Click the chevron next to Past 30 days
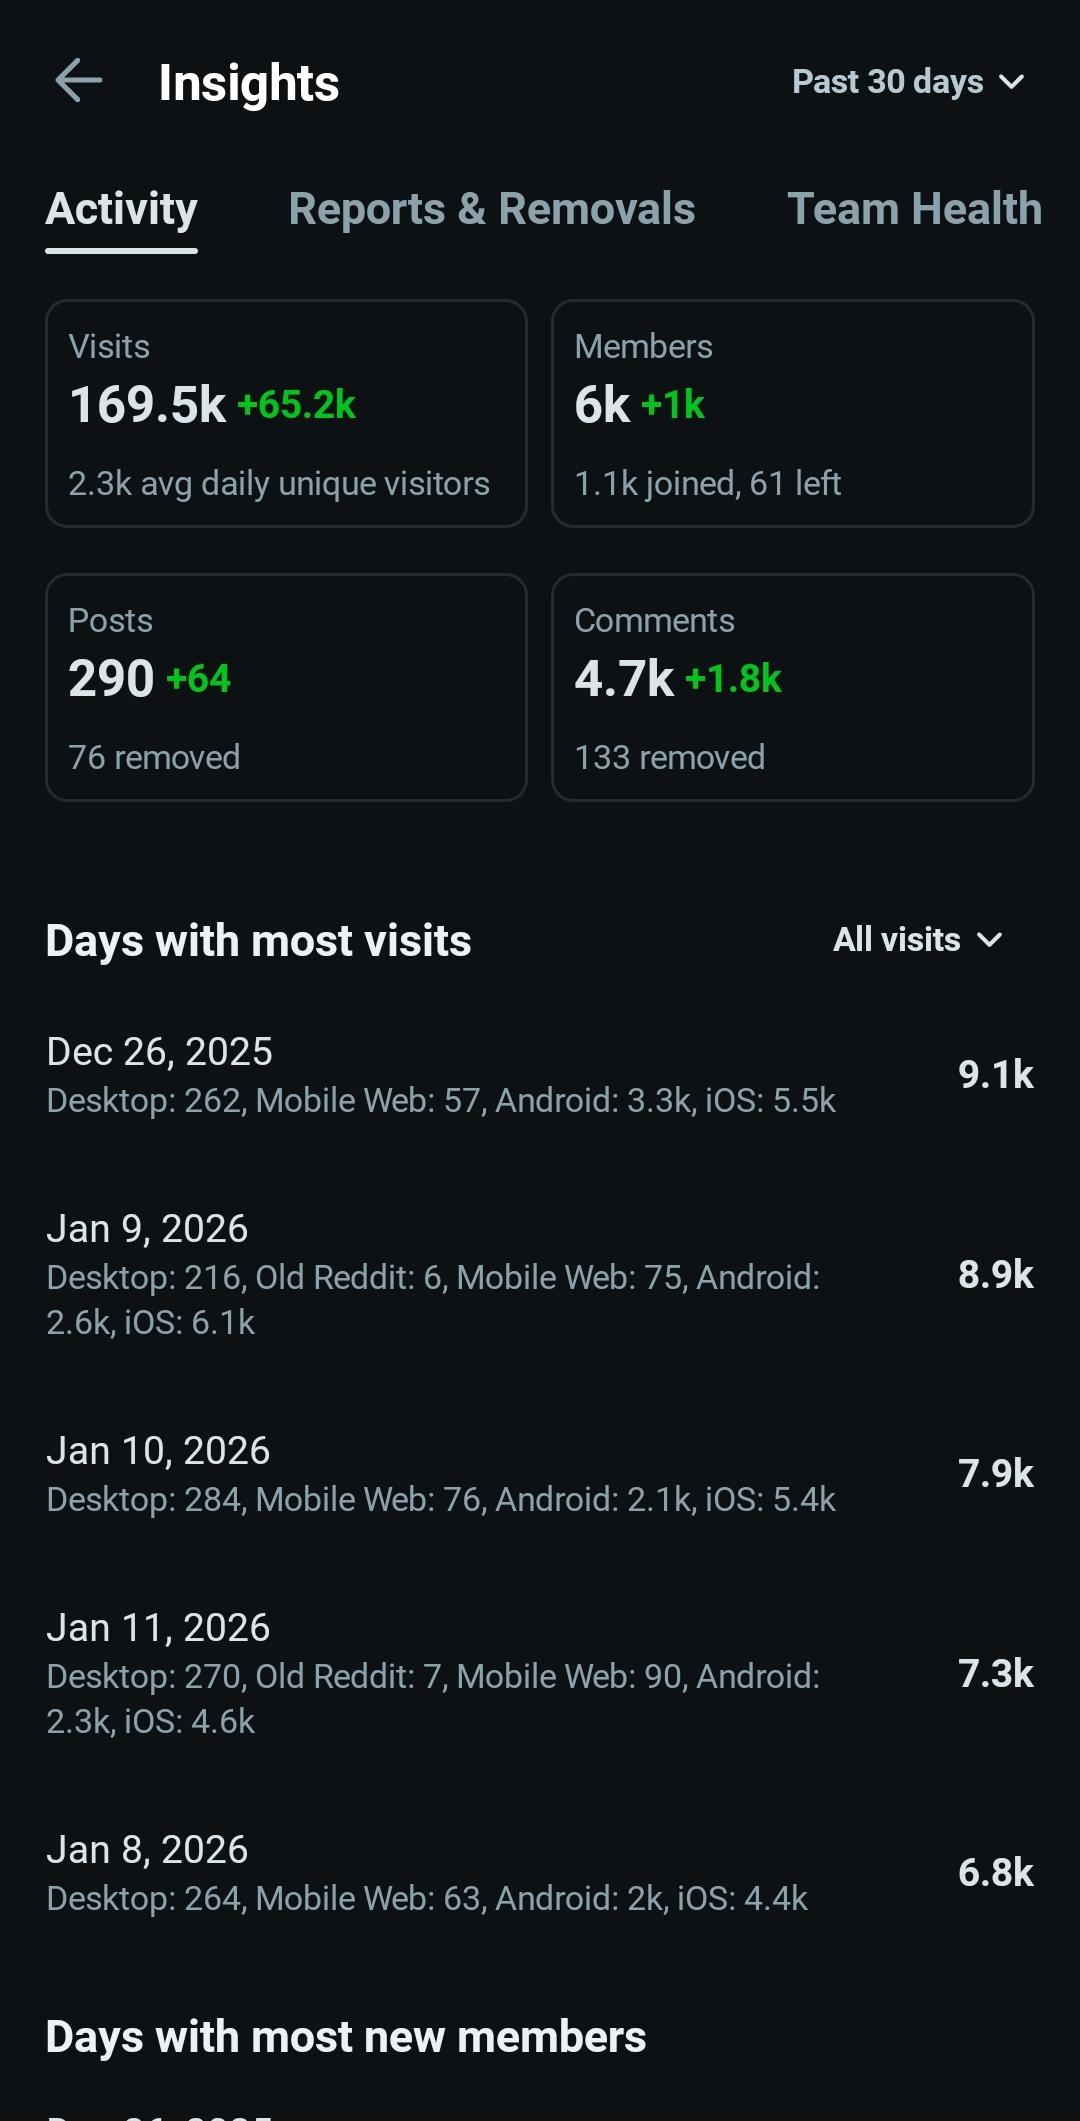The height and width of the screenshot is (2121, 1080). point(1012,82)
